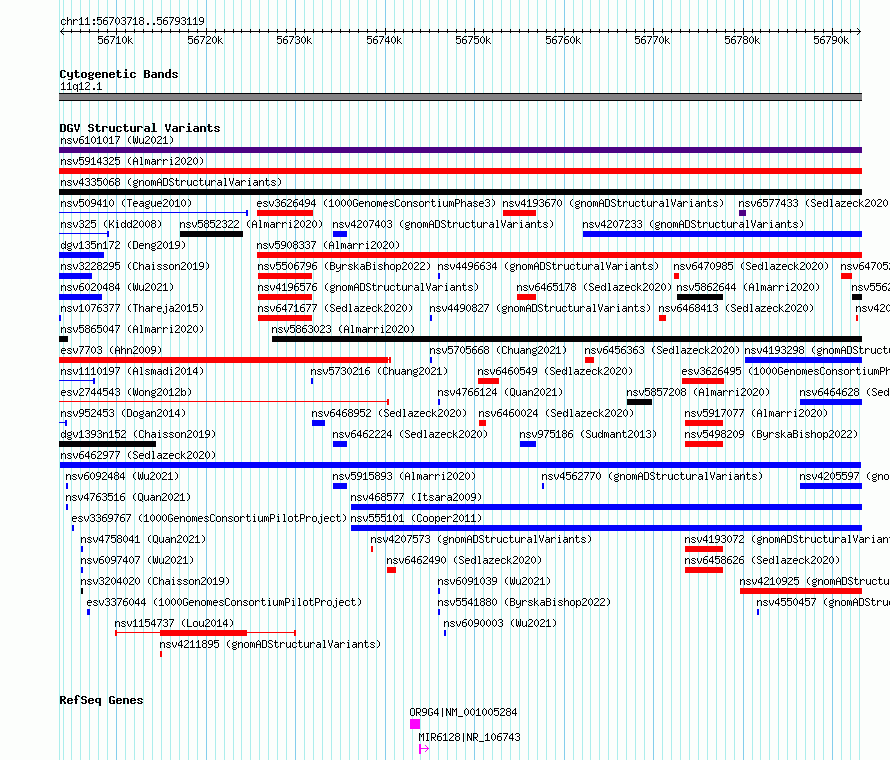This screenshot has height=760, width=890.
Task: Open nsv6470985 (Sedlazeck2020) label
Action: point(751,266)
